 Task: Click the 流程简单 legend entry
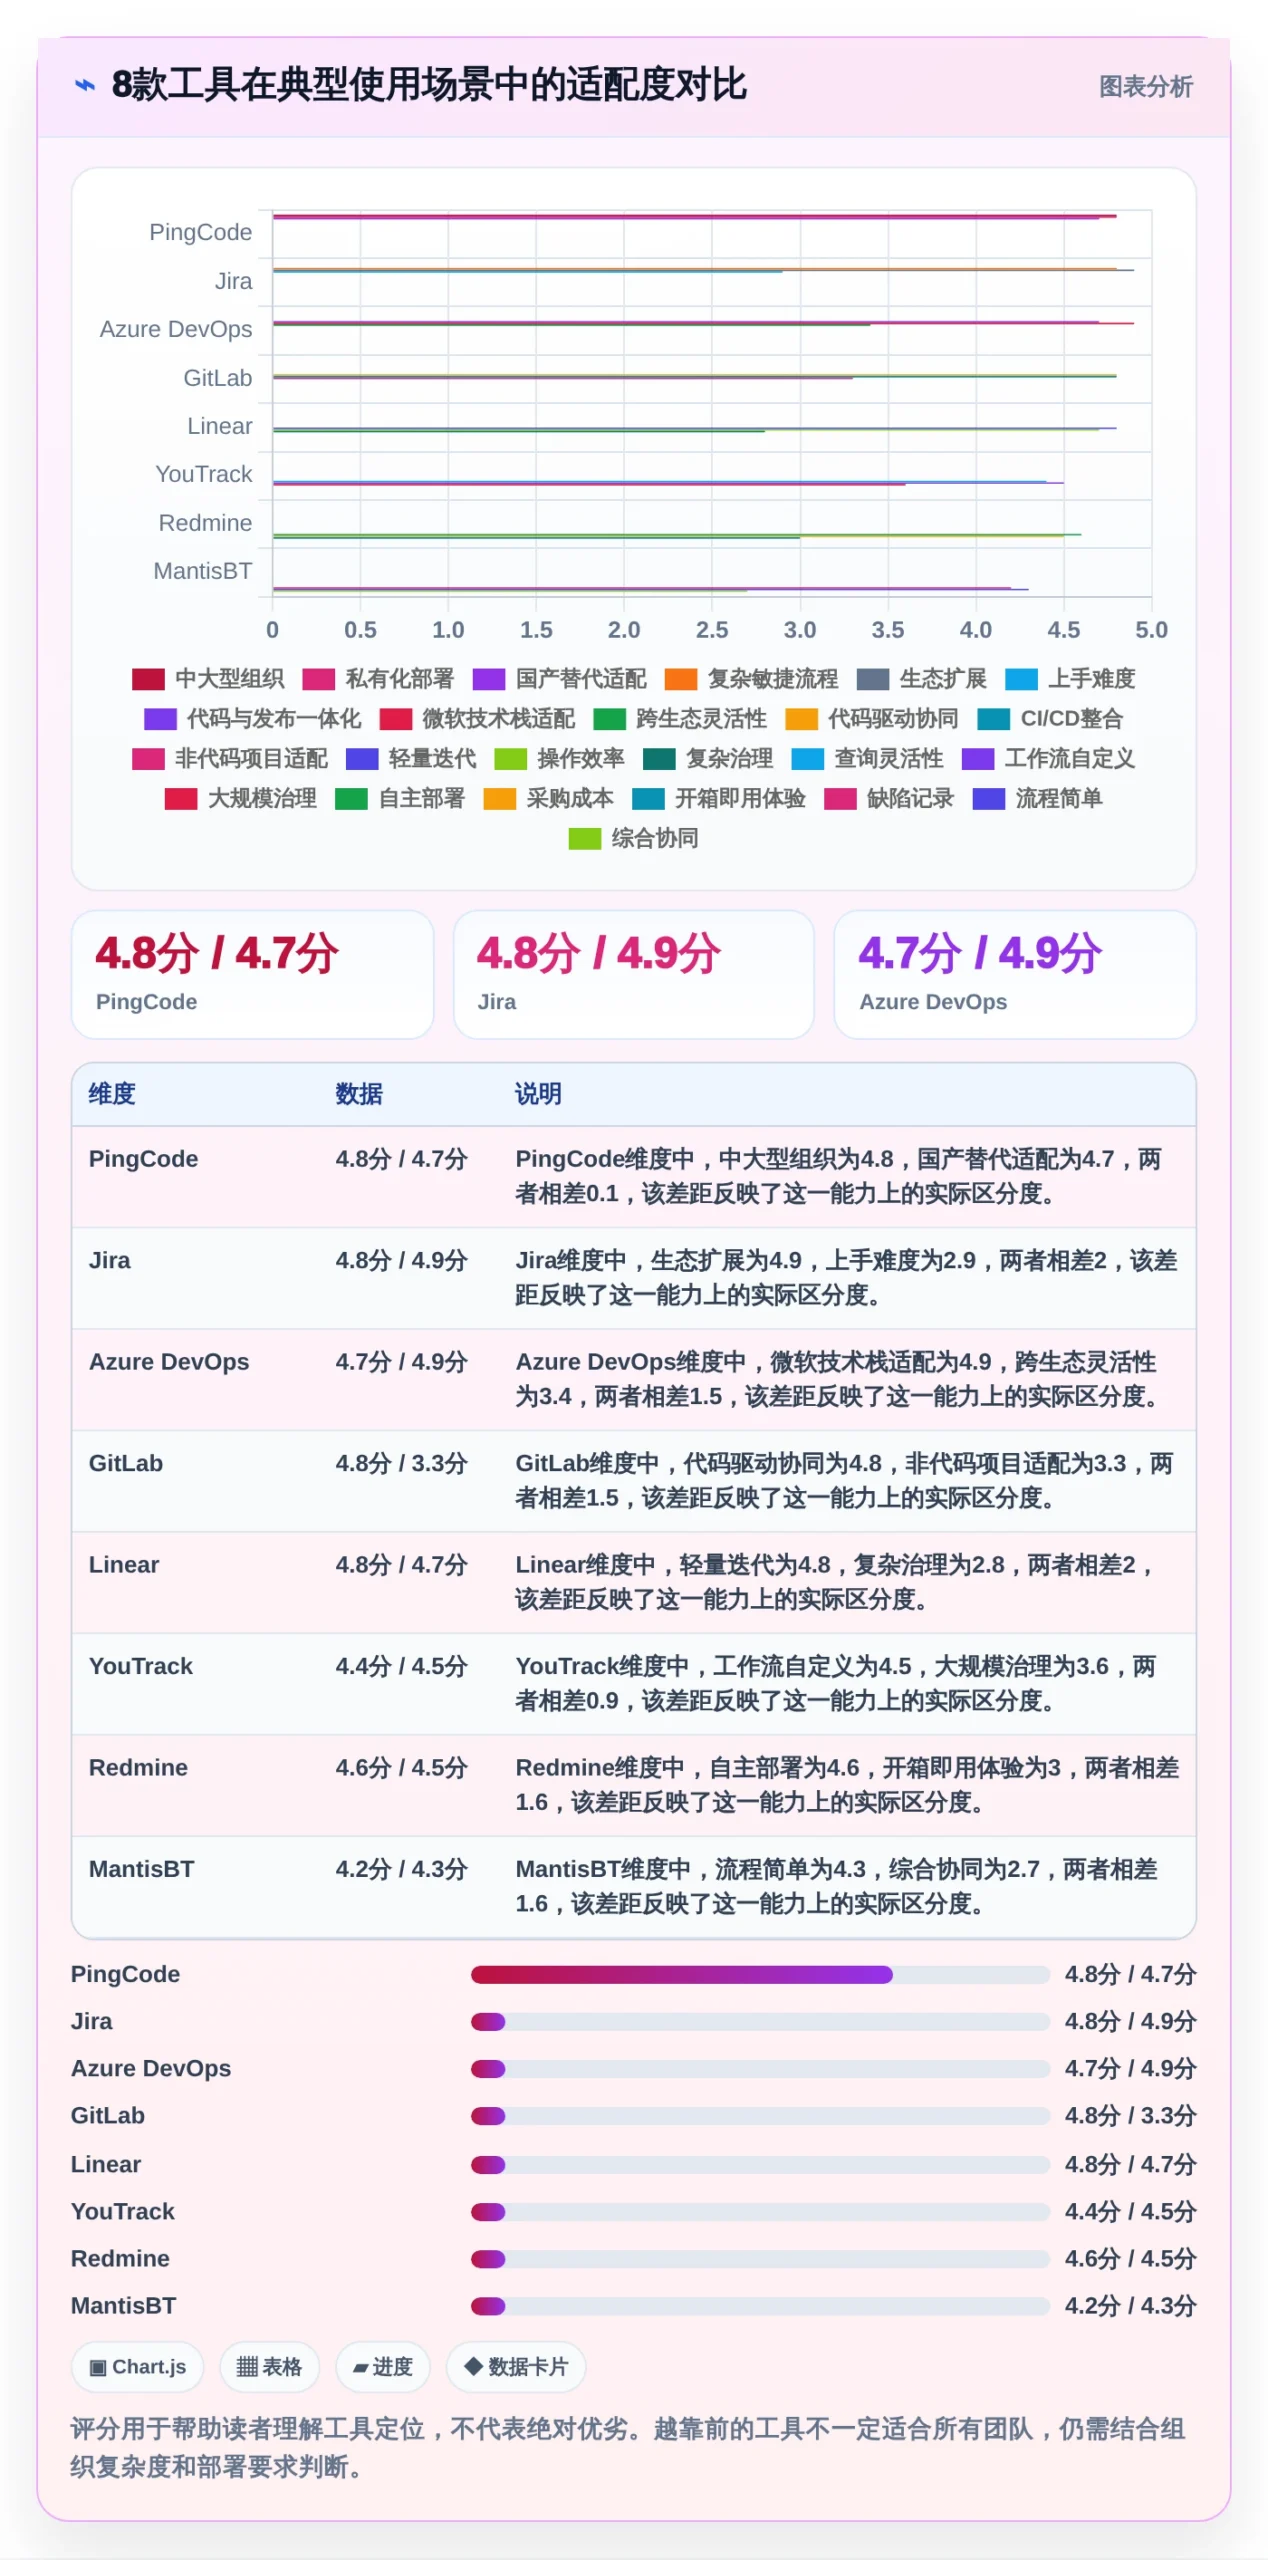pos(1038,799)
